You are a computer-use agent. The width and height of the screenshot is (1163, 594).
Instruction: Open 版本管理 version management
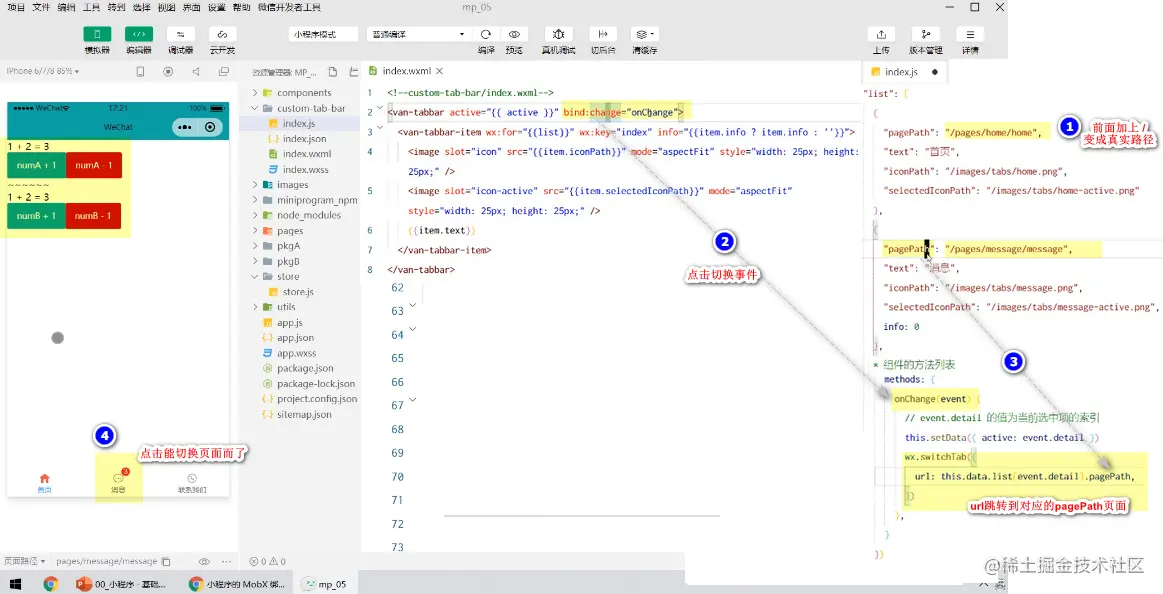tap(926, 34)
